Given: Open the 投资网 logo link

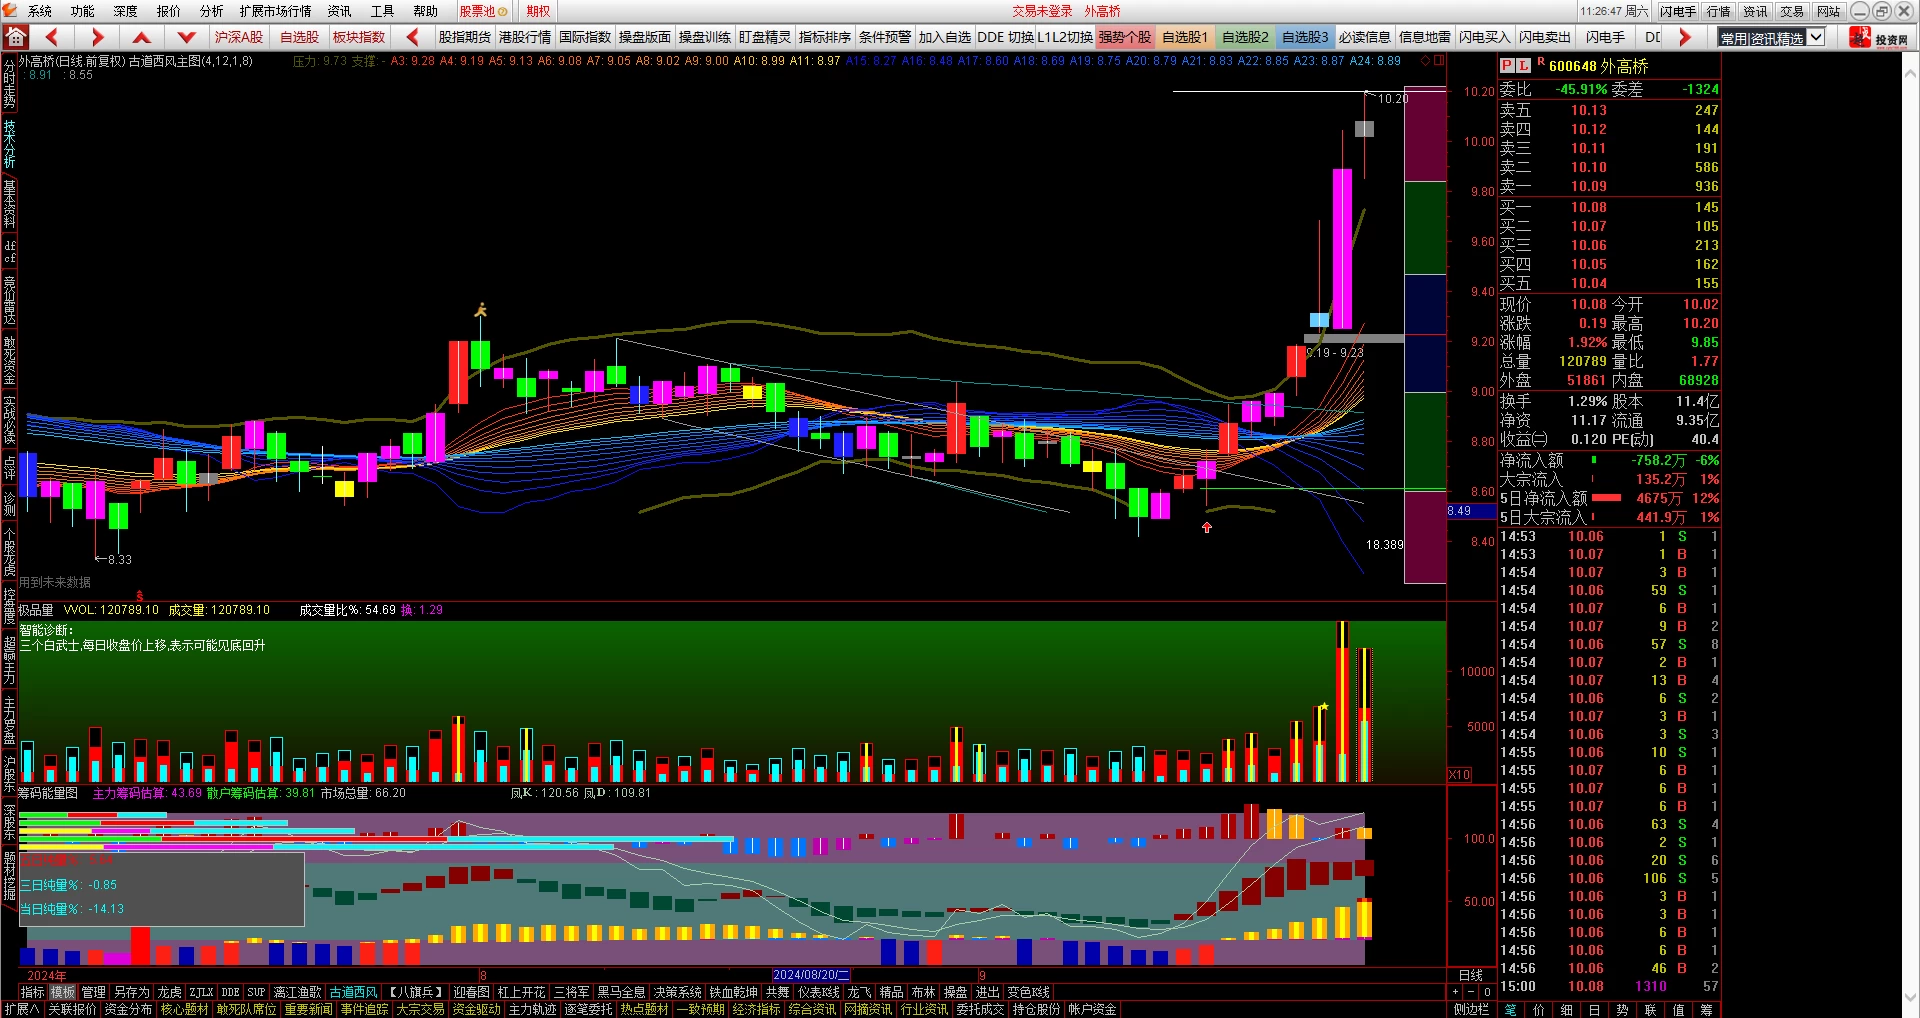Looking at the screenshot, I should pyautogui.click(x=1879, y=38).
